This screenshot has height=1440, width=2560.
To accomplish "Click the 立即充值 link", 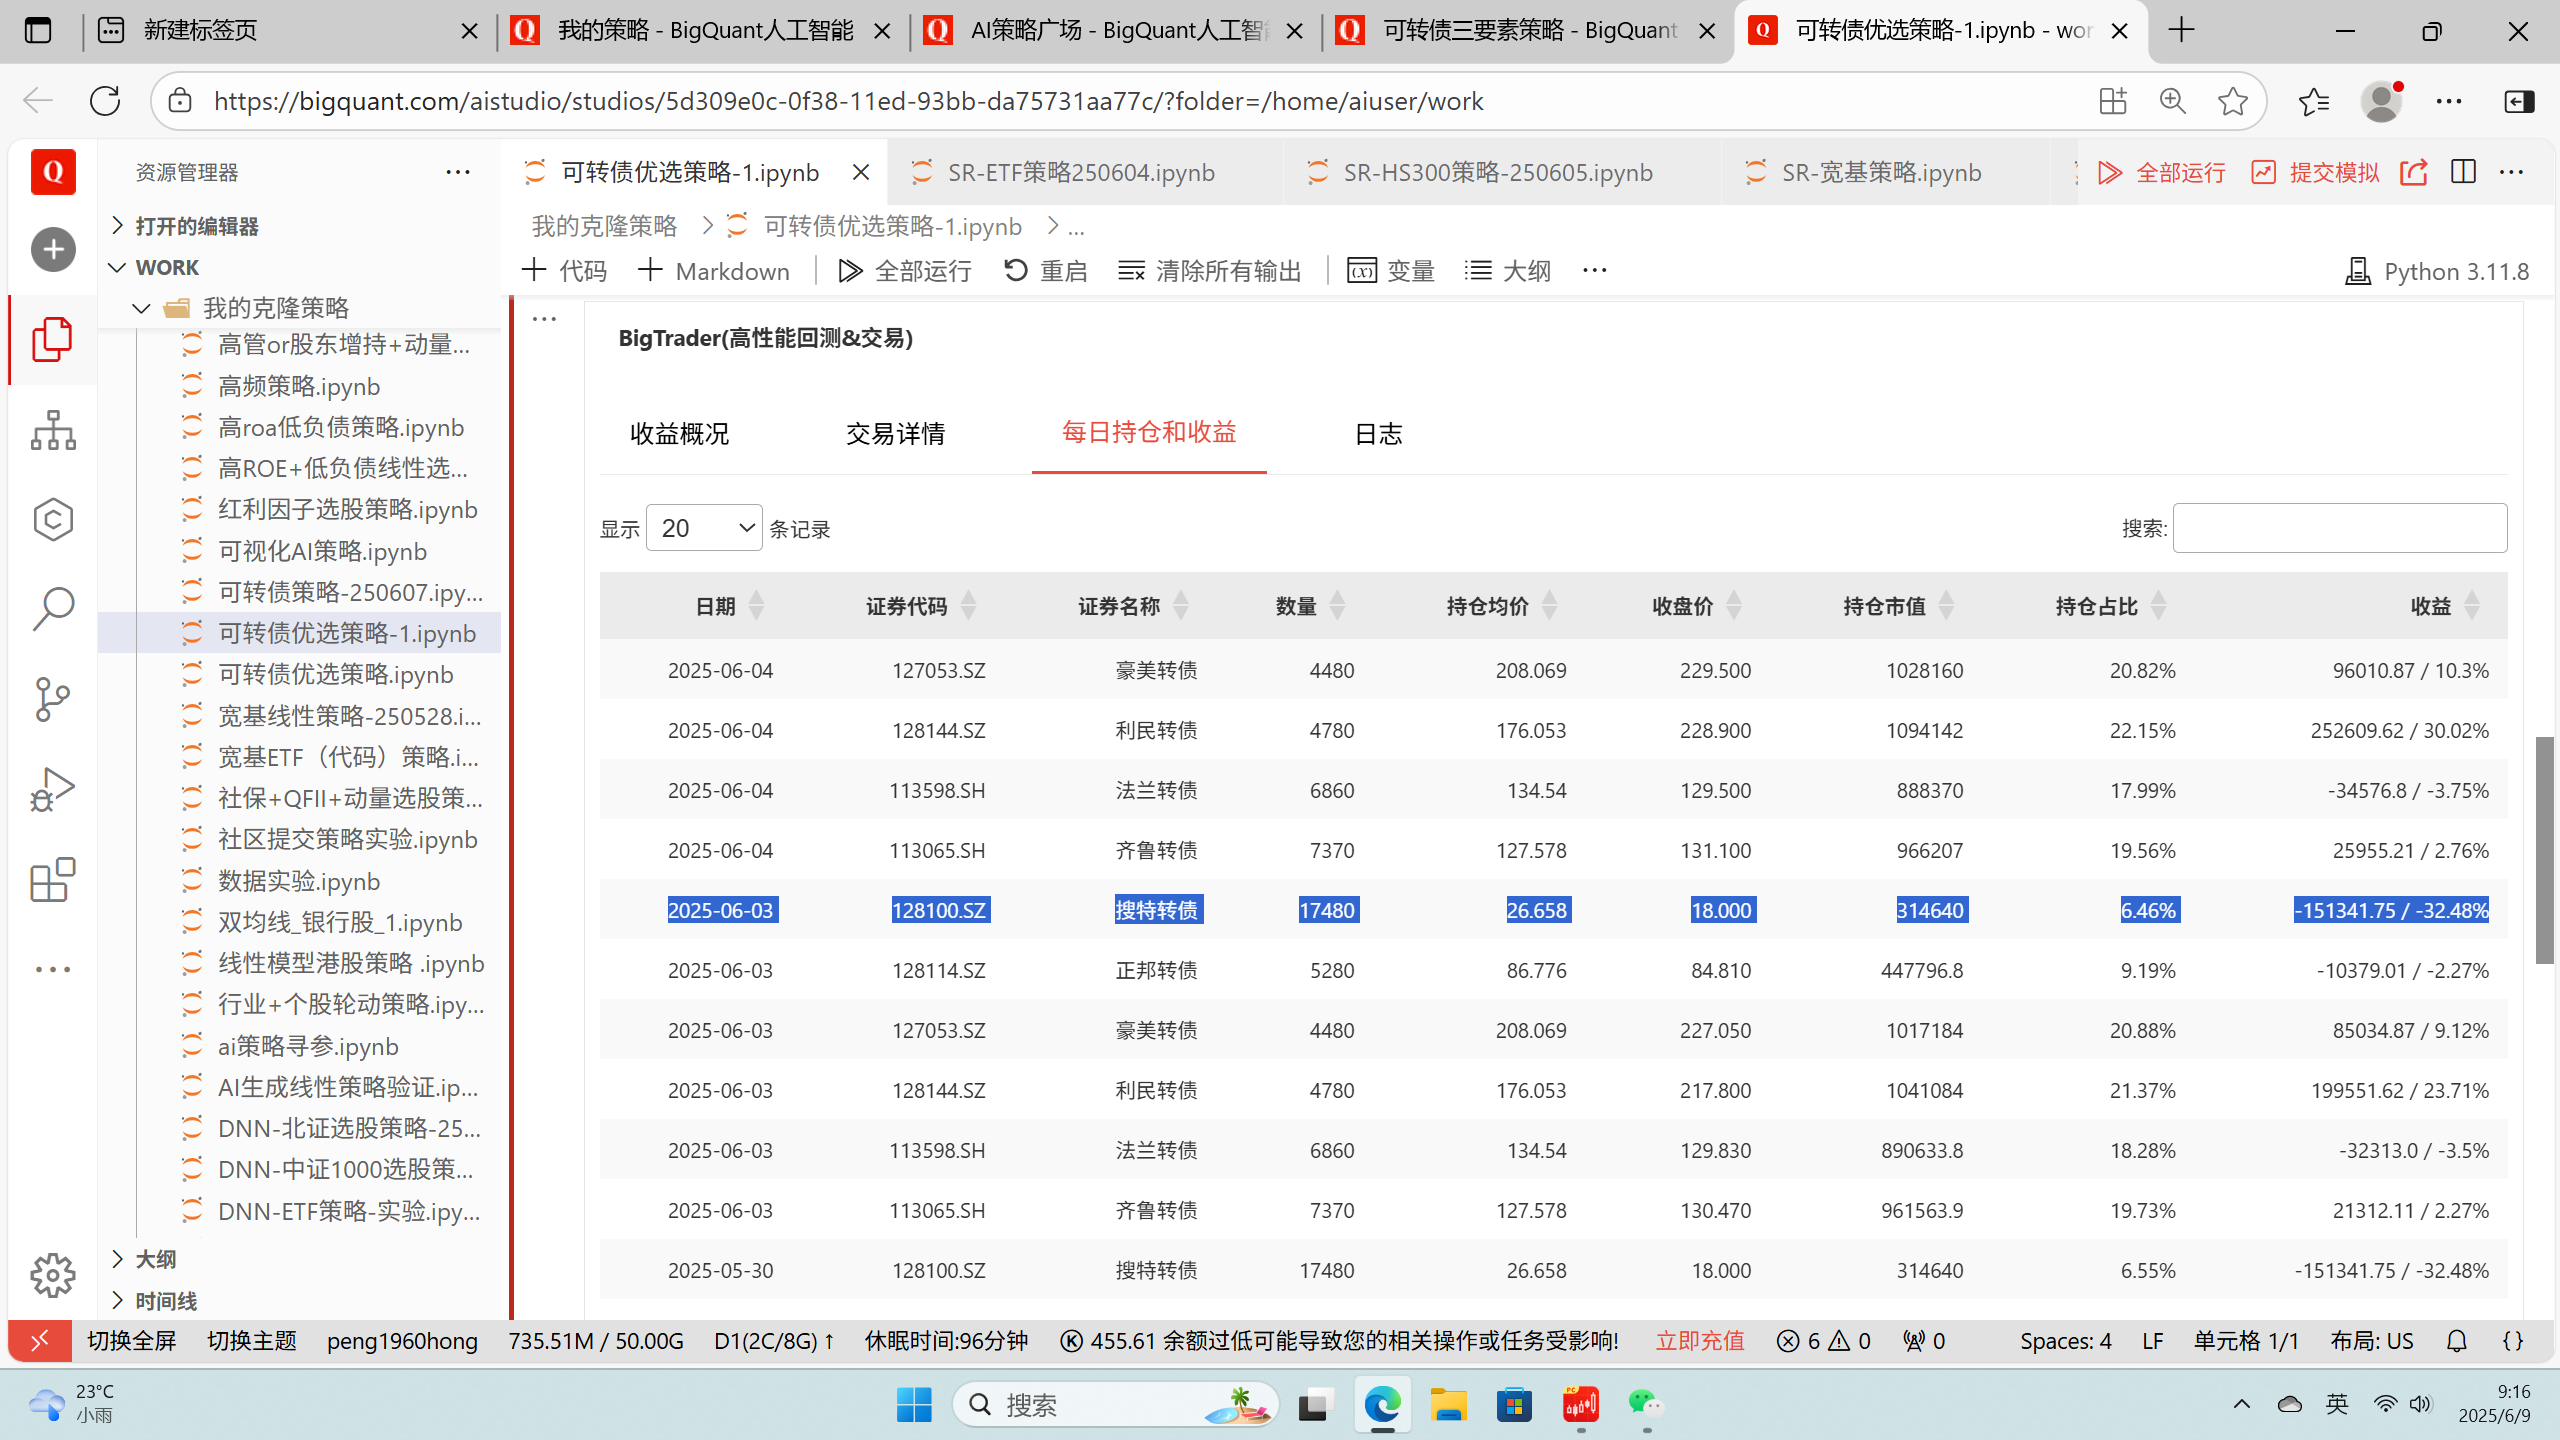I will [1699, 1341].
